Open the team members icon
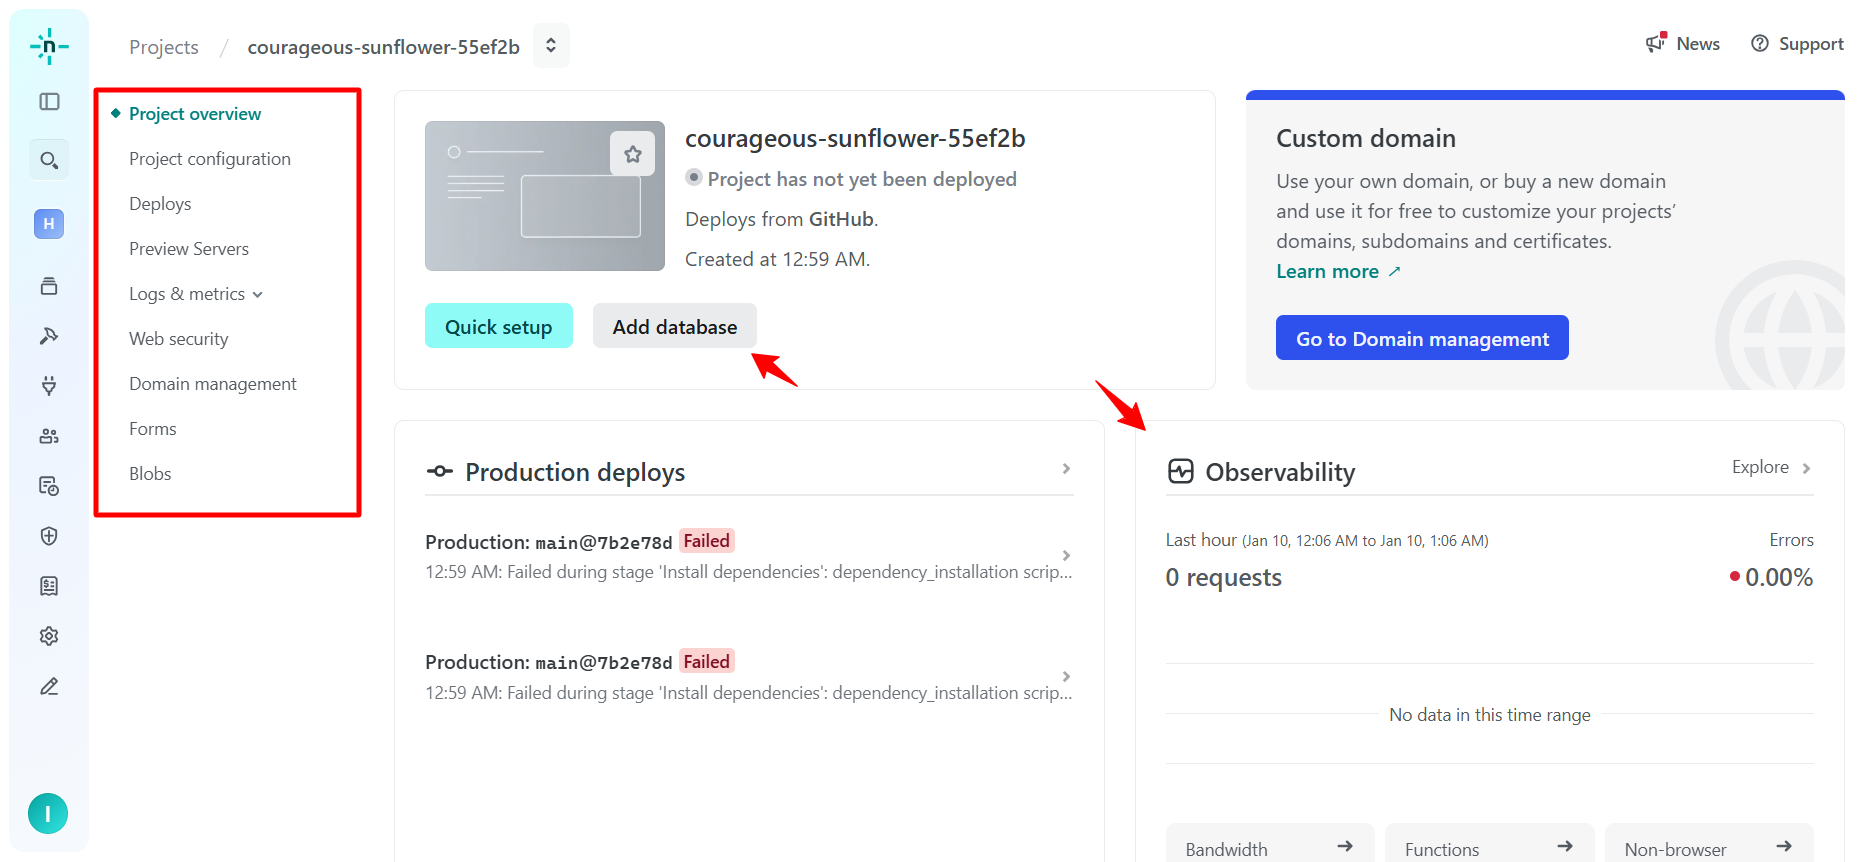Viewport: 1870px width, 862px height. (x=49, y=436)
